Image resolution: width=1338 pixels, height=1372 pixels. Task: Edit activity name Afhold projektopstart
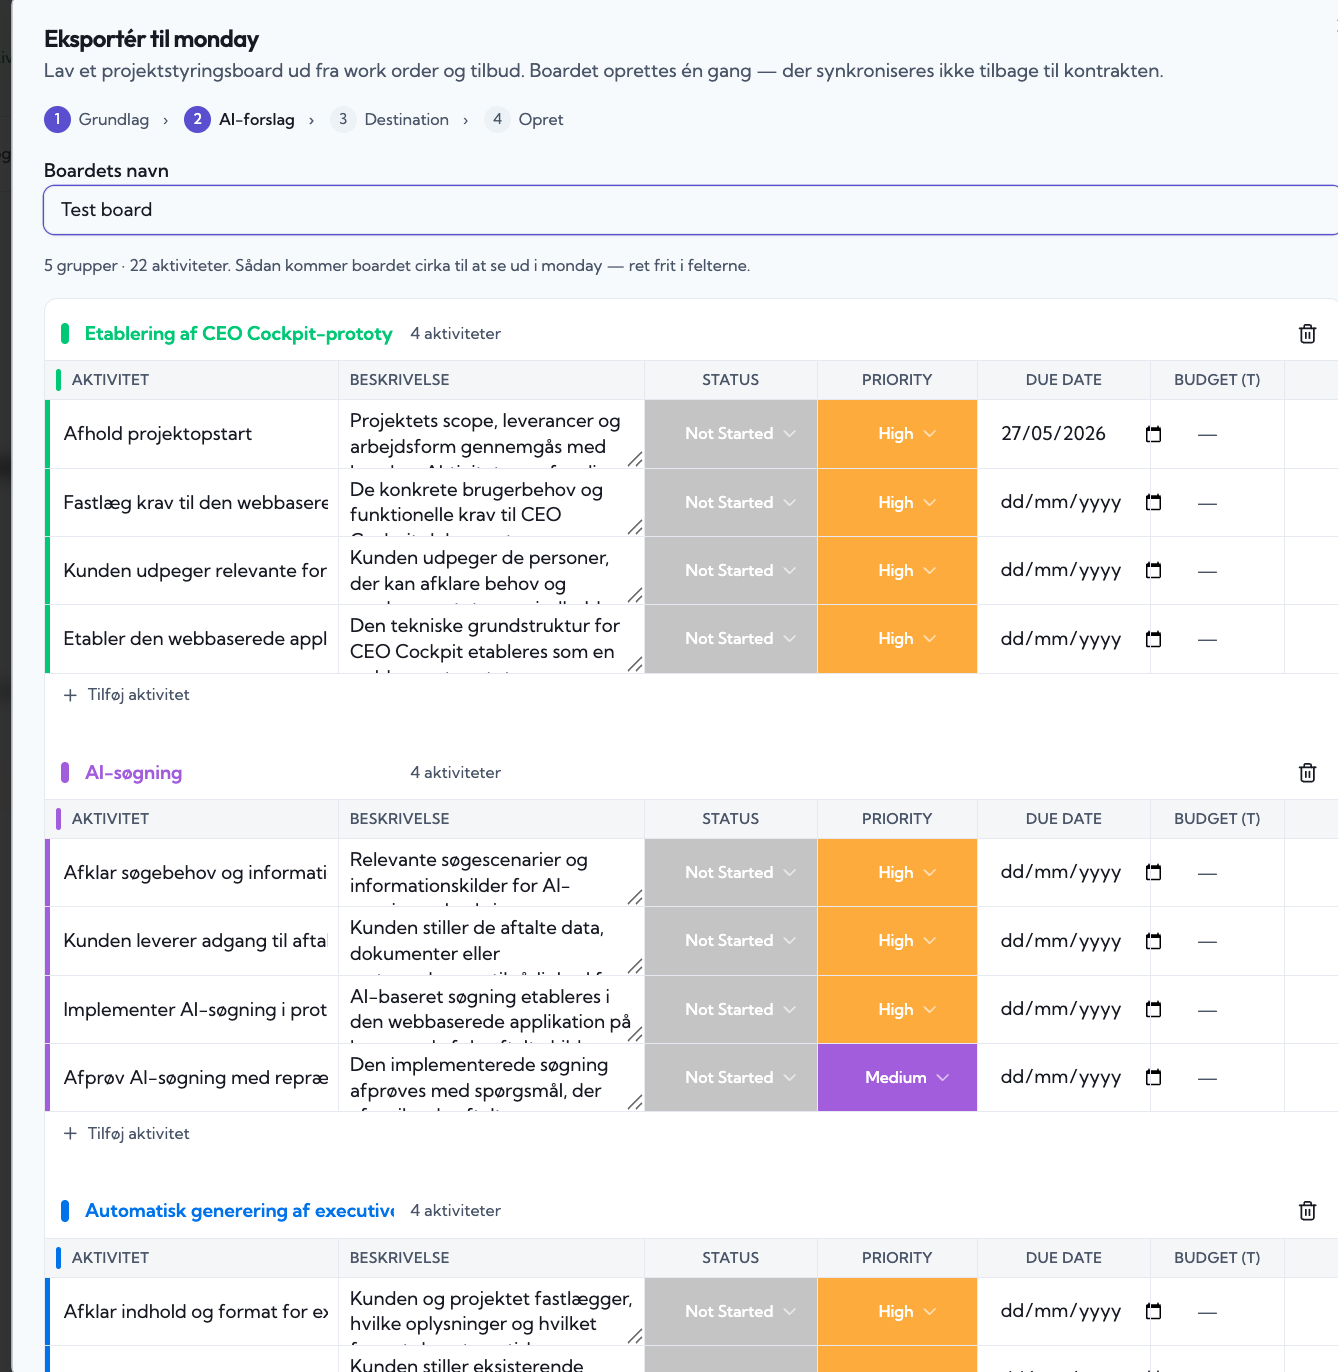(195, 434)
